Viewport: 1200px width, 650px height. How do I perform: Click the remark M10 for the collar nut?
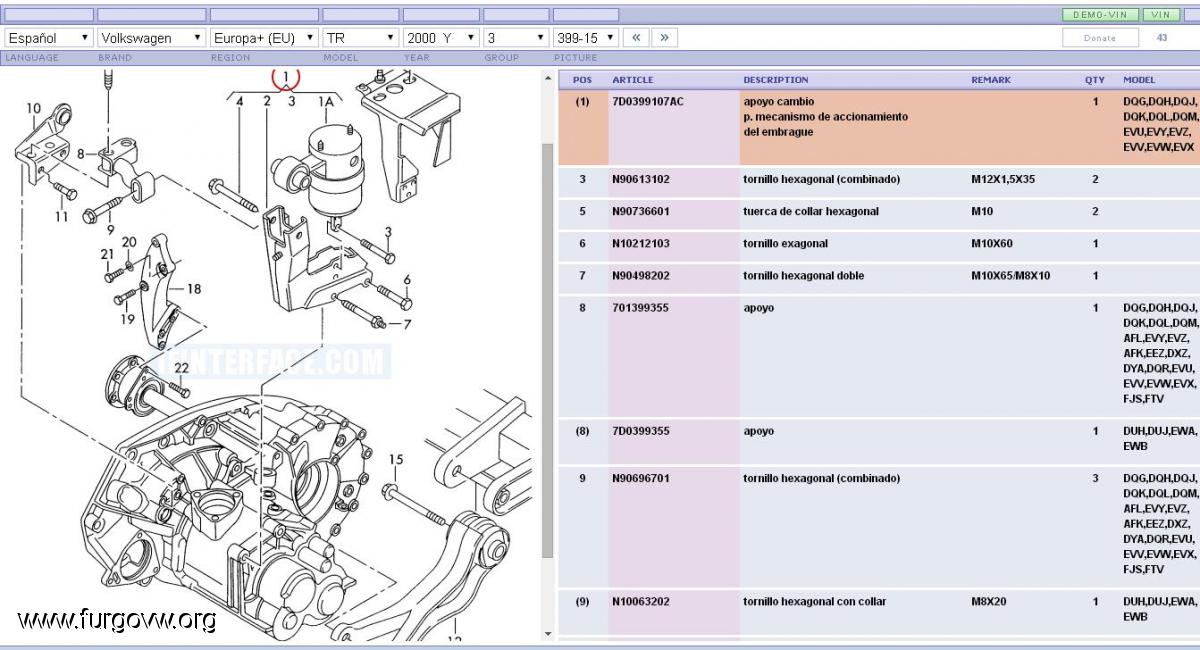pos(982,211)
